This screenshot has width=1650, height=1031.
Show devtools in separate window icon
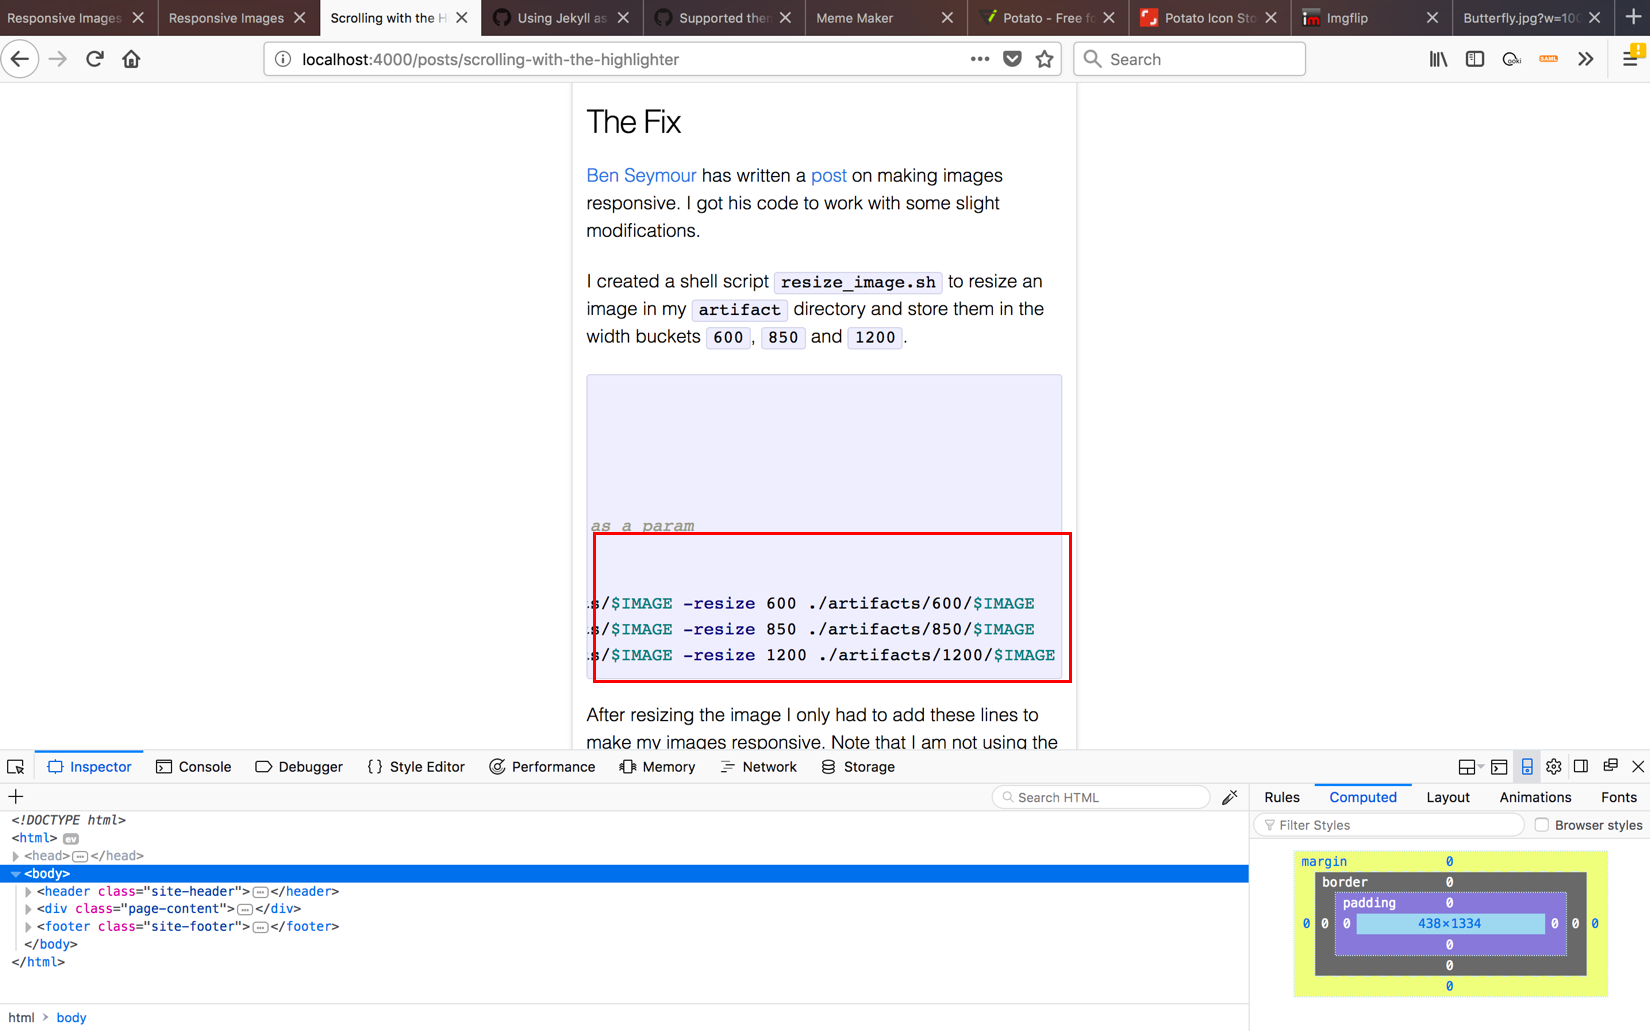pos(1610,767)
